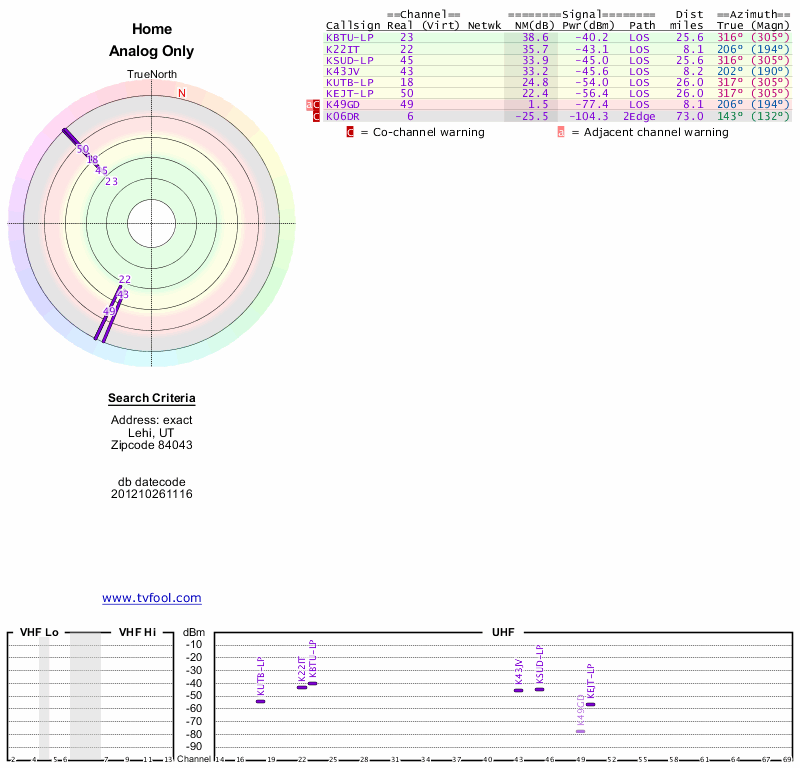Click the Pwr(dBm) column header
The width and height of the screenshot is (800, 768).
[588, 26]
